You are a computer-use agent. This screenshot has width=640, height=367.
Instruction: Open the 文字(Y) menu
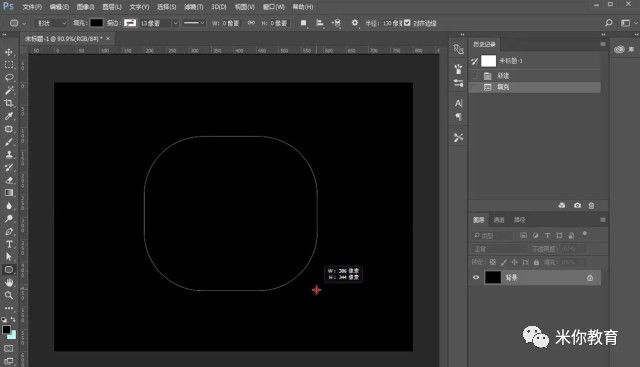point(139,7)
